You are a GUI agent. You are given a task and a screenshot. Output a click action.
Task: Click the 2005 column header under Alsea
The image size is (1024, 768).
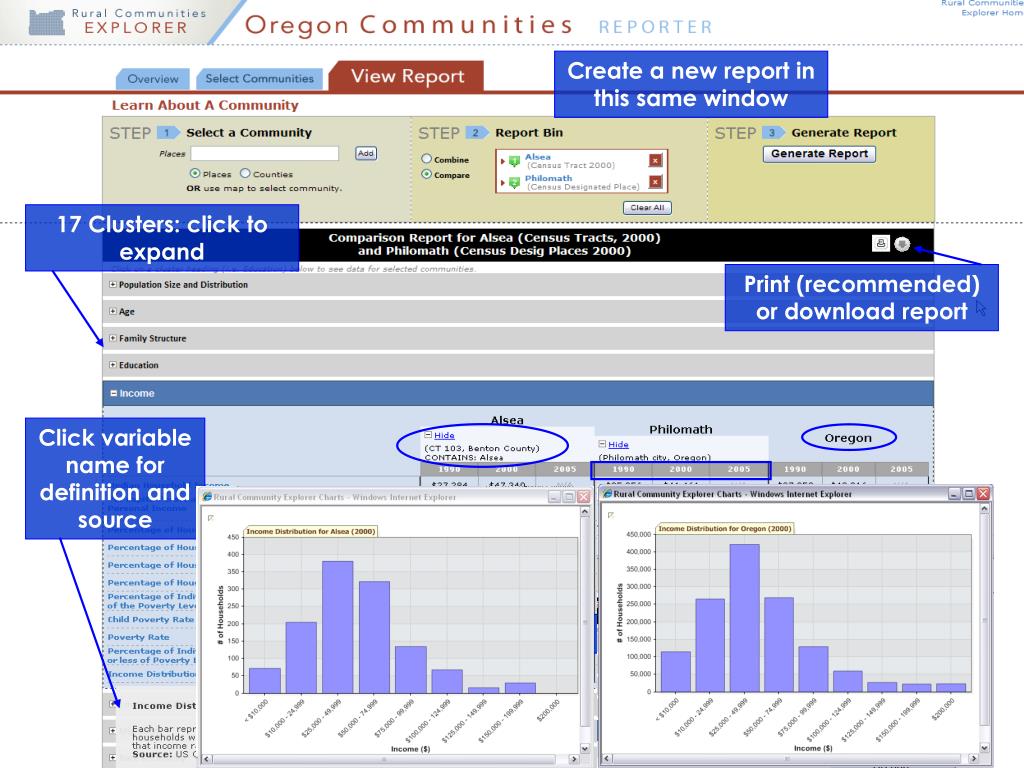(565, 469)
